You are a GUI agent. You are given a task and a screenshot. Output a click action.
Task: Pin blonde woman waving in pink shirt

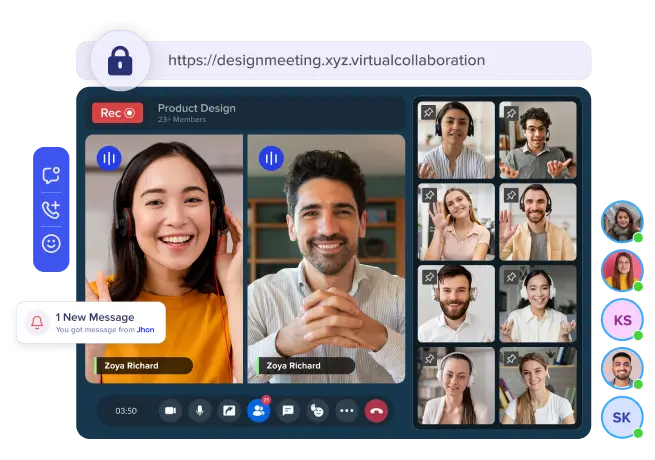[428, 195]
